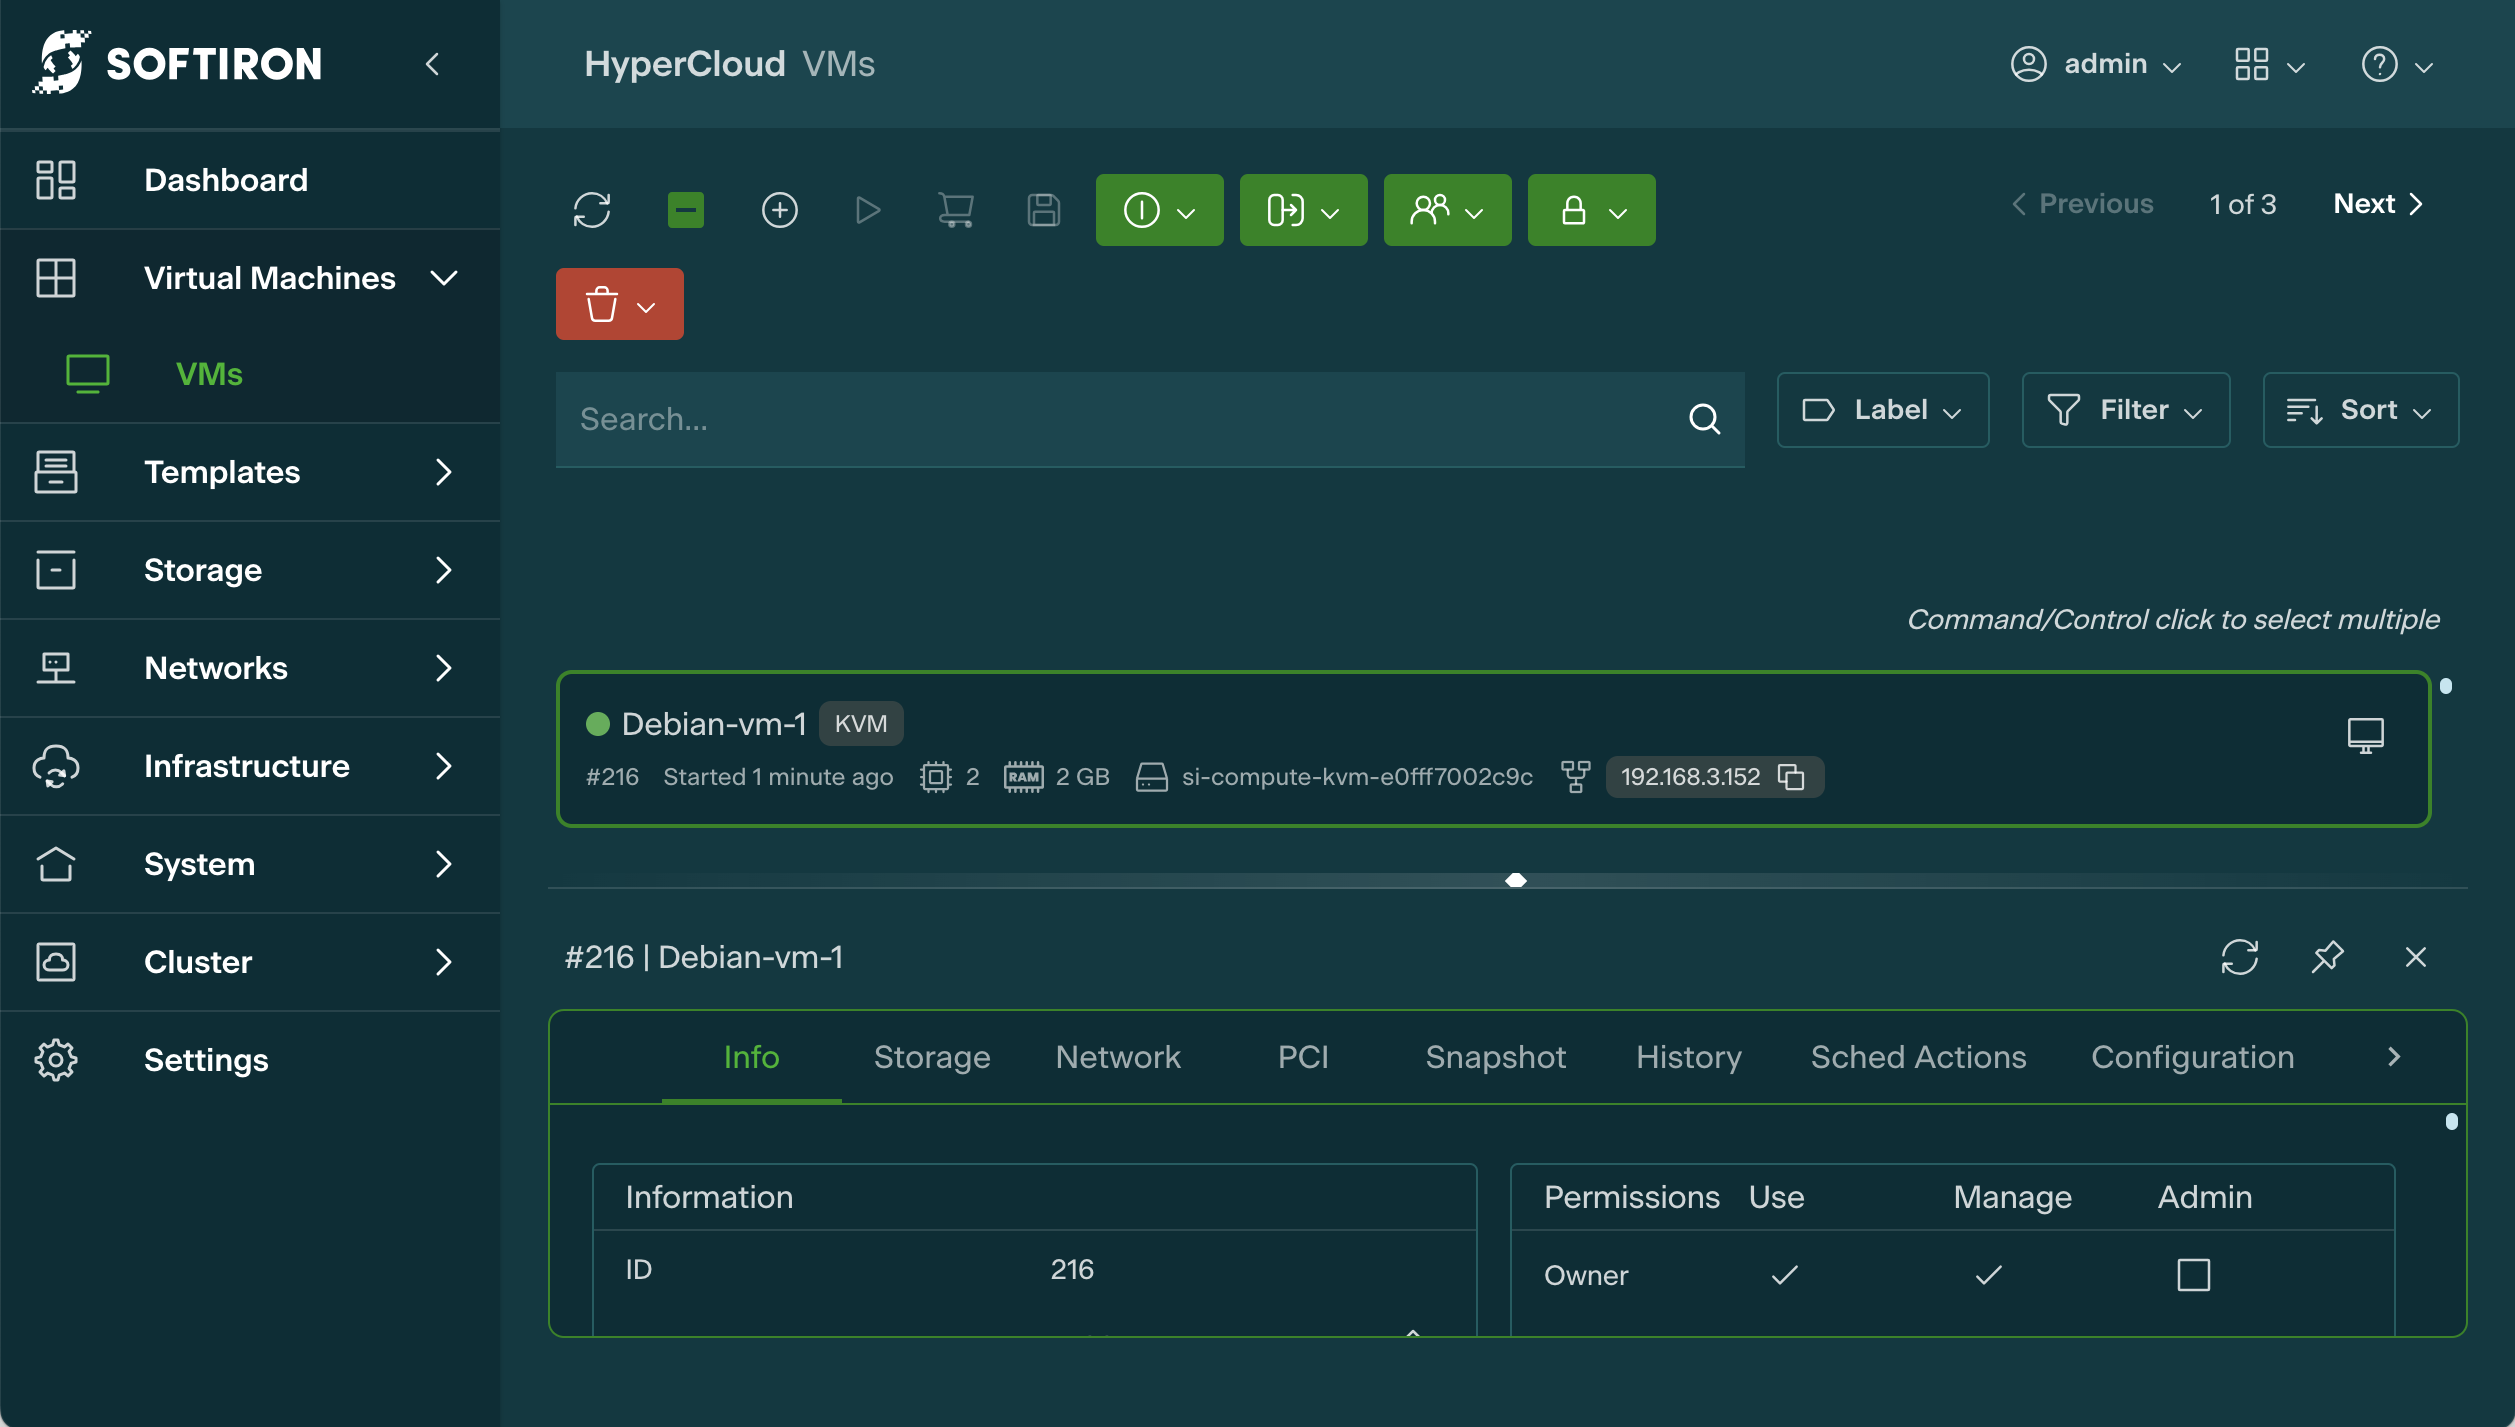Open the VNC console monitor icon for Debian-vm-1

click(x=2365, y=735)
